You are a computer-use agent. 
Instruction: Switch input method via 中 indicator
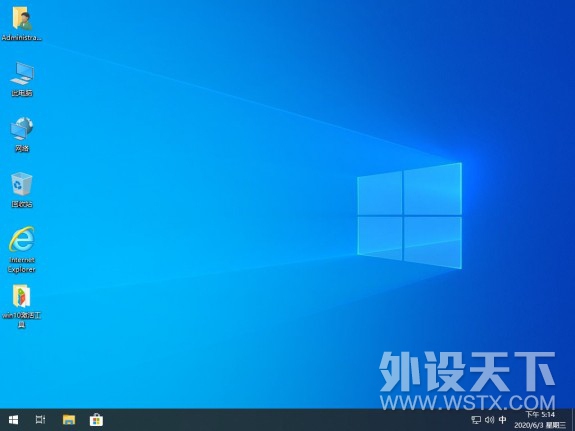[x=503, y=420]
